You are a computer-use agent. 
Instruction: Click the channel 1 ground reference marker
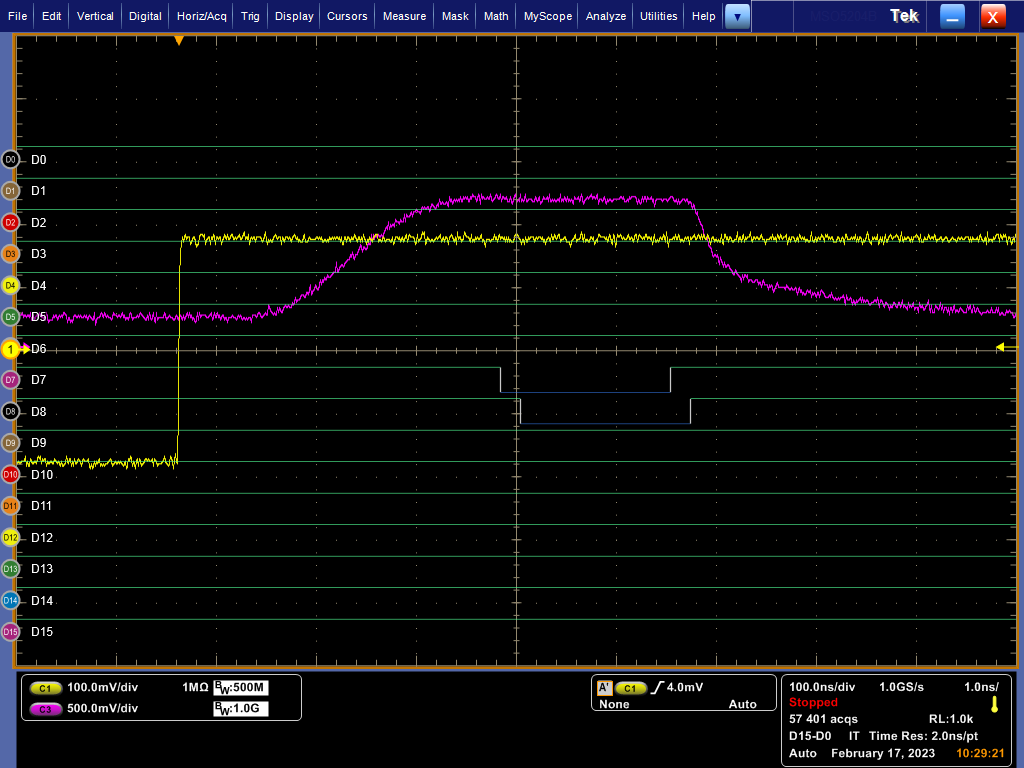click(x=12, y=349)
